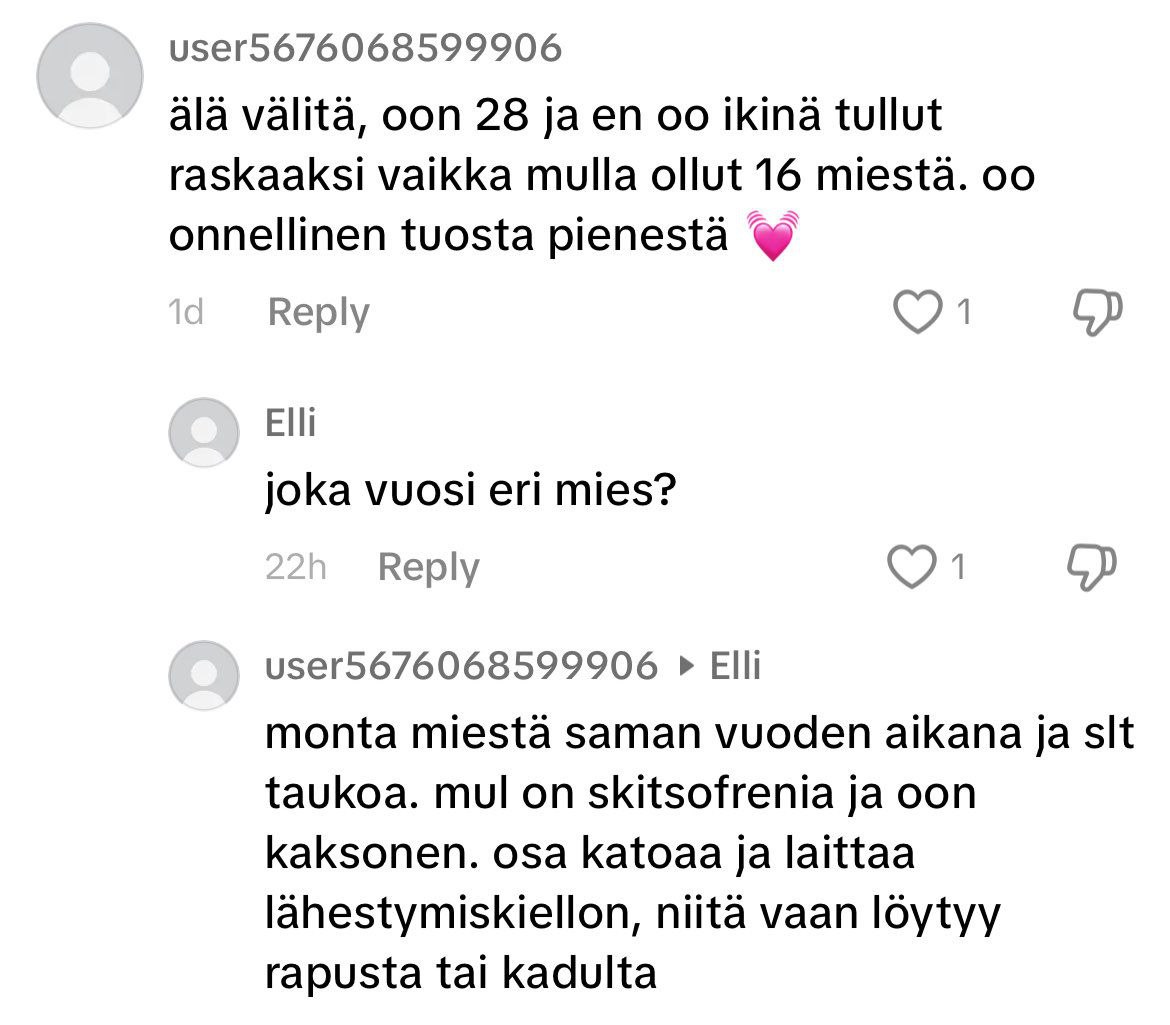Tap the like count on the top comment
Screen dimensions: 1170x1025
964,314
